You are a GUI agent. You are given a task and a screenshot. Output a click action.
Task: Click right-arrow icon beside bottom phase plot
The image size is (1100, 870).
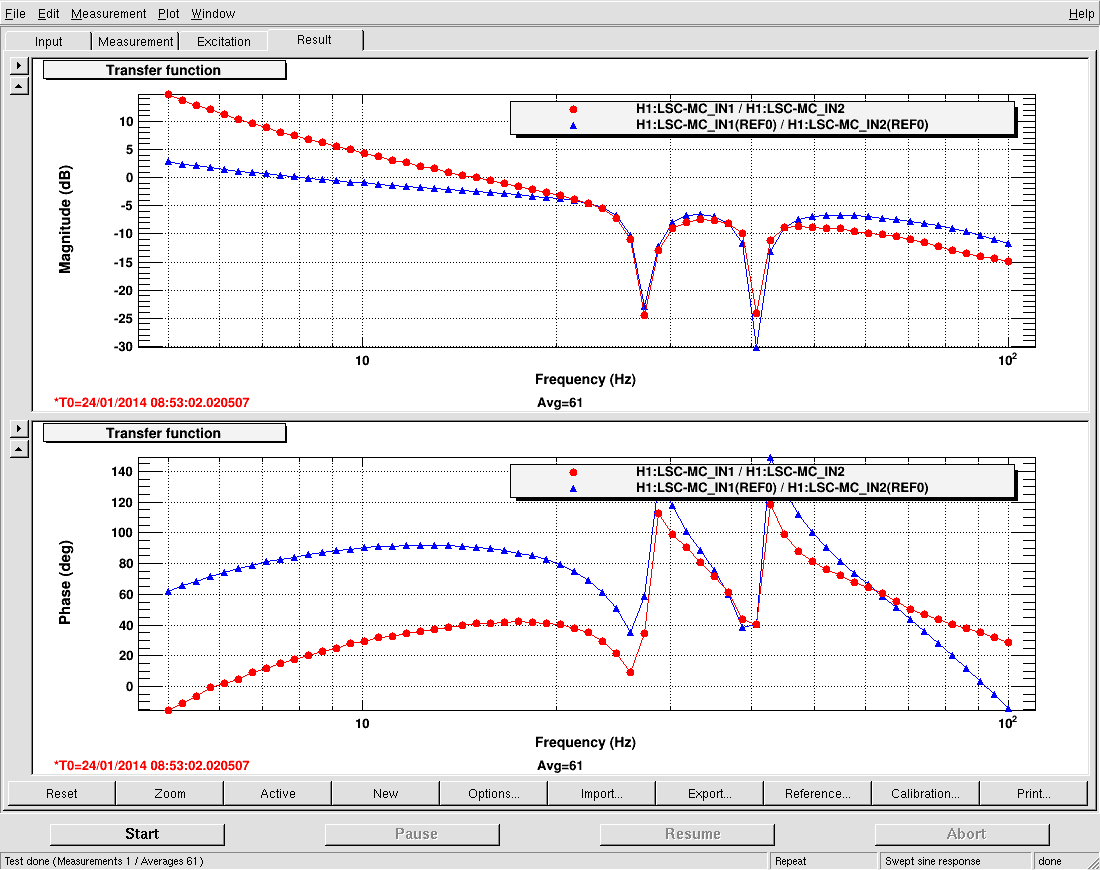click(x=18, y=429)
